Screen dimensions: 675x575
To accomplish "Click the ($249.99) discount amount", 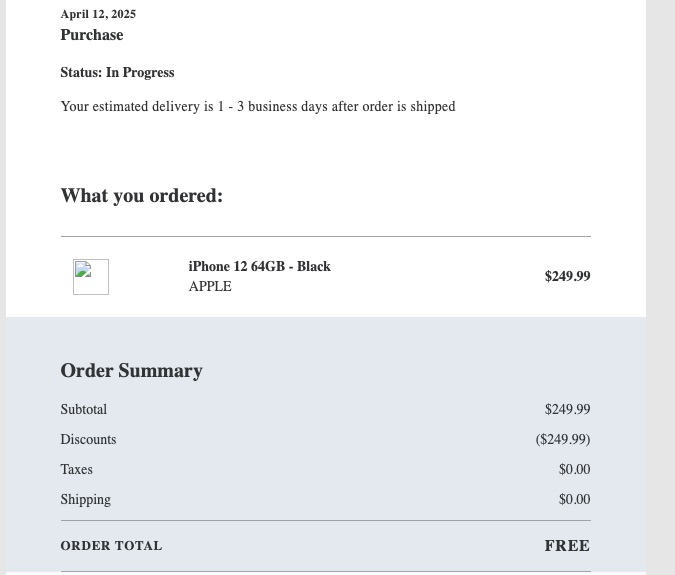I will (563, 440).
